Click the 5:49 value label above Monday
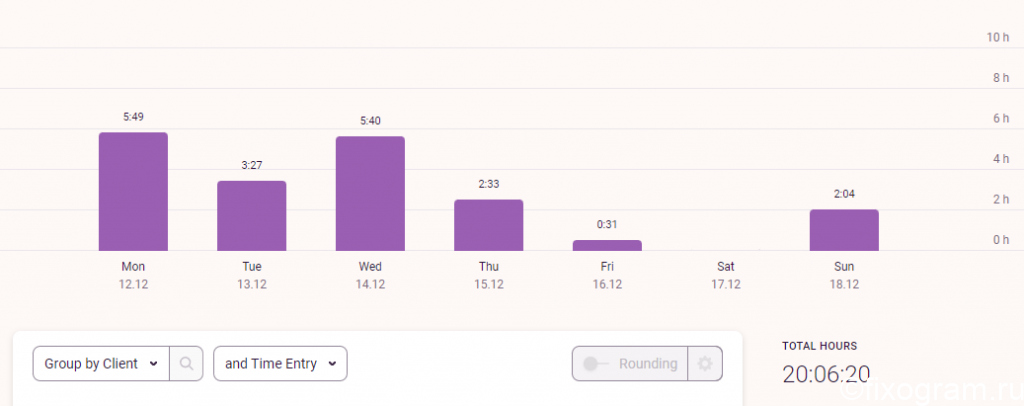Viewport: 1024px width, 406px height. pos(133,117)
